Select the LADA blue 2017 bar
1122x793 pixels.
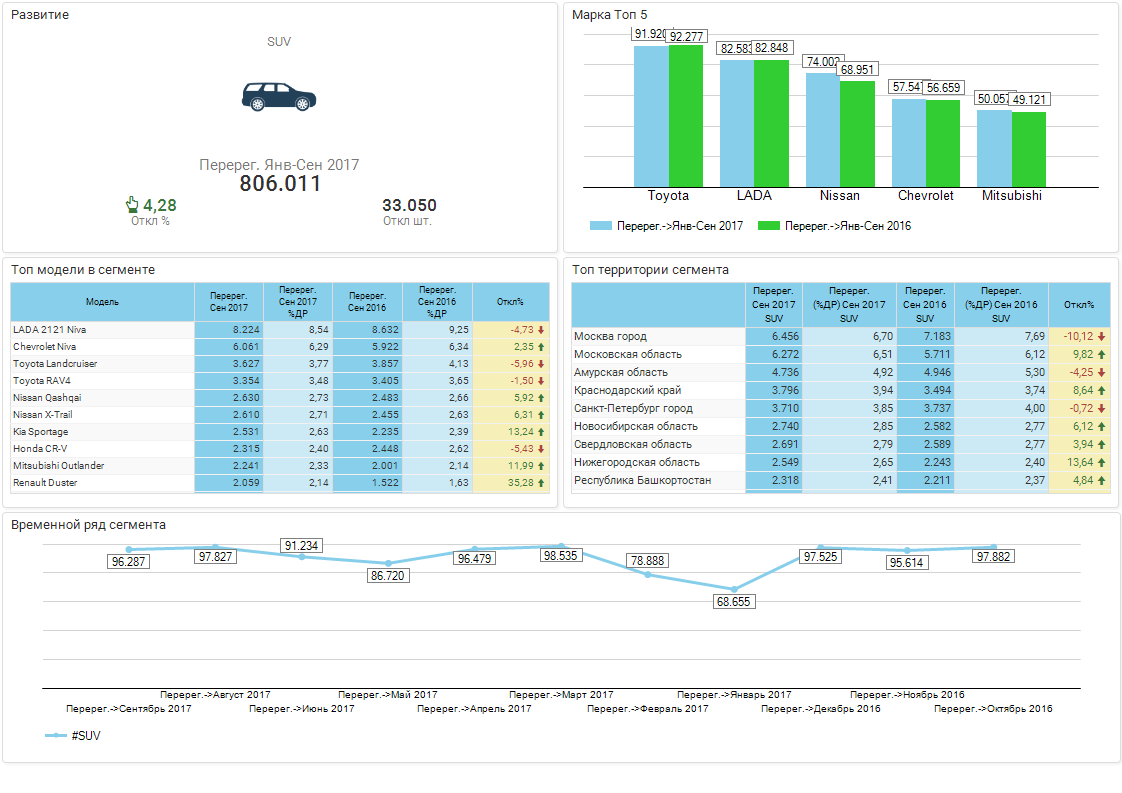tap(737, 124)
